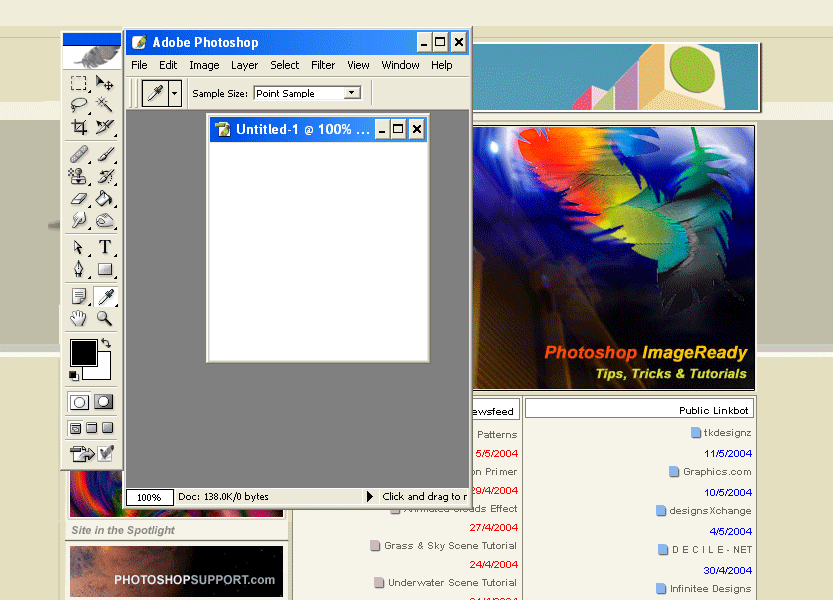
Task: Activate the Magic Wand tool
Action: pos(104,105)
